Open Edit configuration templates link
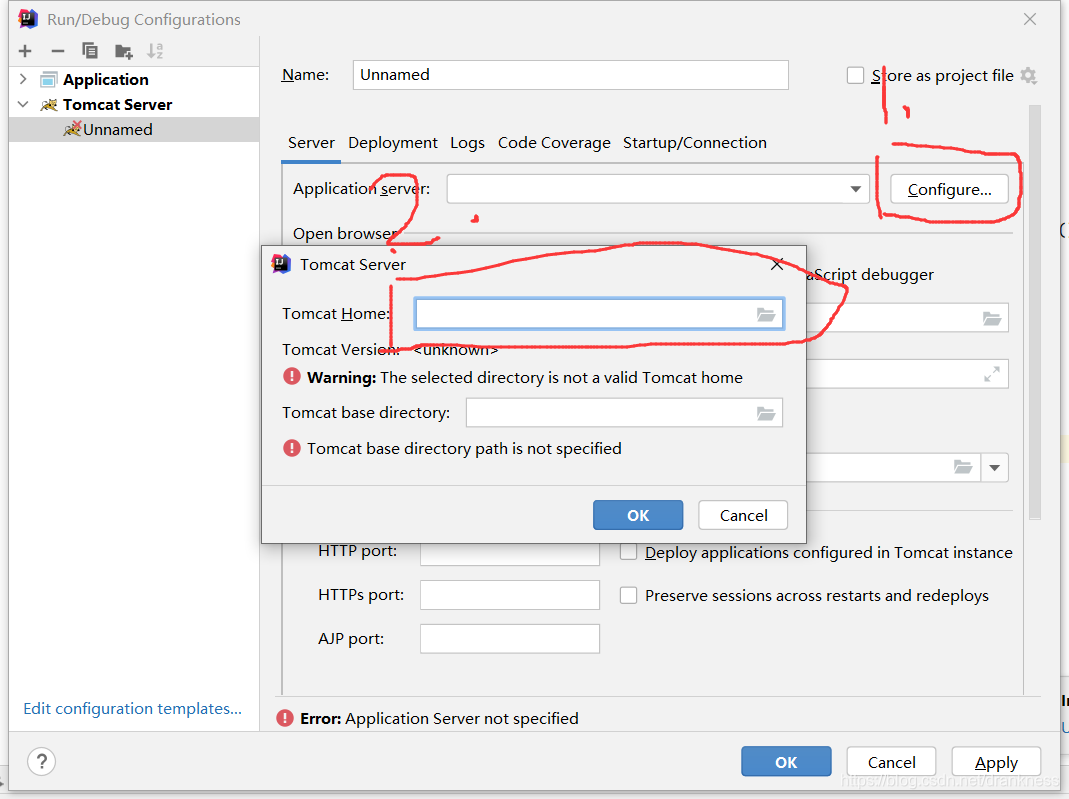 132,708
